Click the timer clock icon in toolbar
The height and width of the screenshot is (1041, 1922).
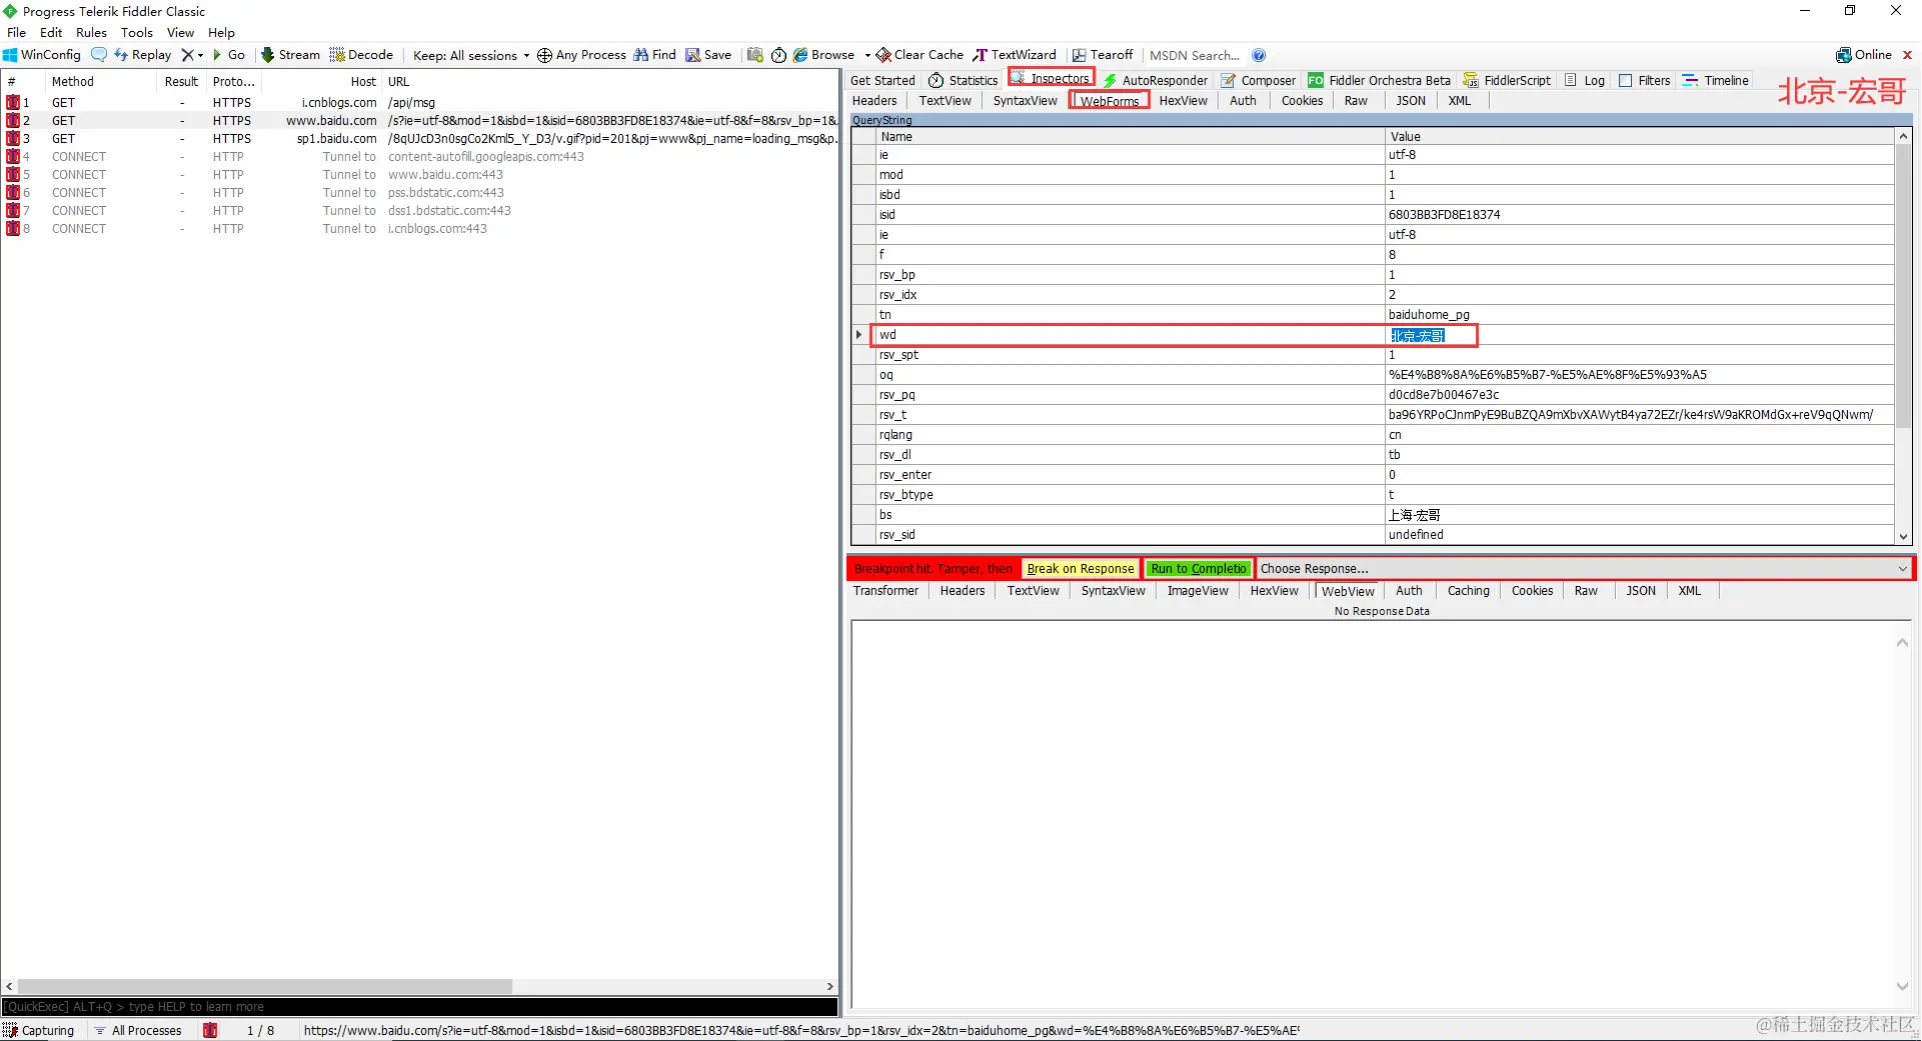pyautogui.click(x=779, y=55)
